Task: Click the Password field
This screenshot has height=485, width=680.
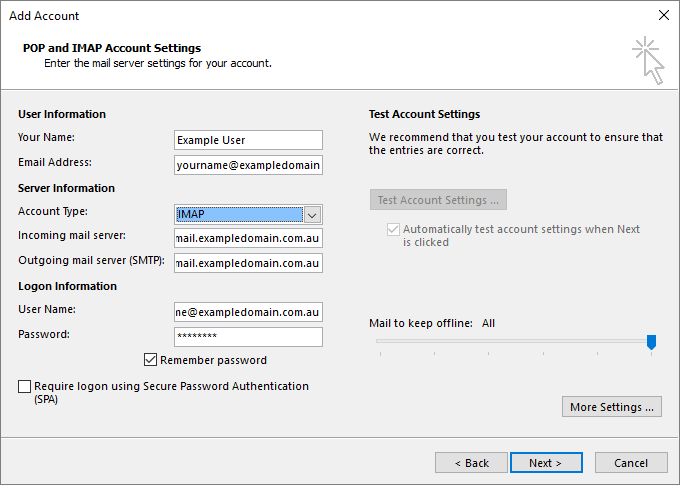Action: pos(248,337)
